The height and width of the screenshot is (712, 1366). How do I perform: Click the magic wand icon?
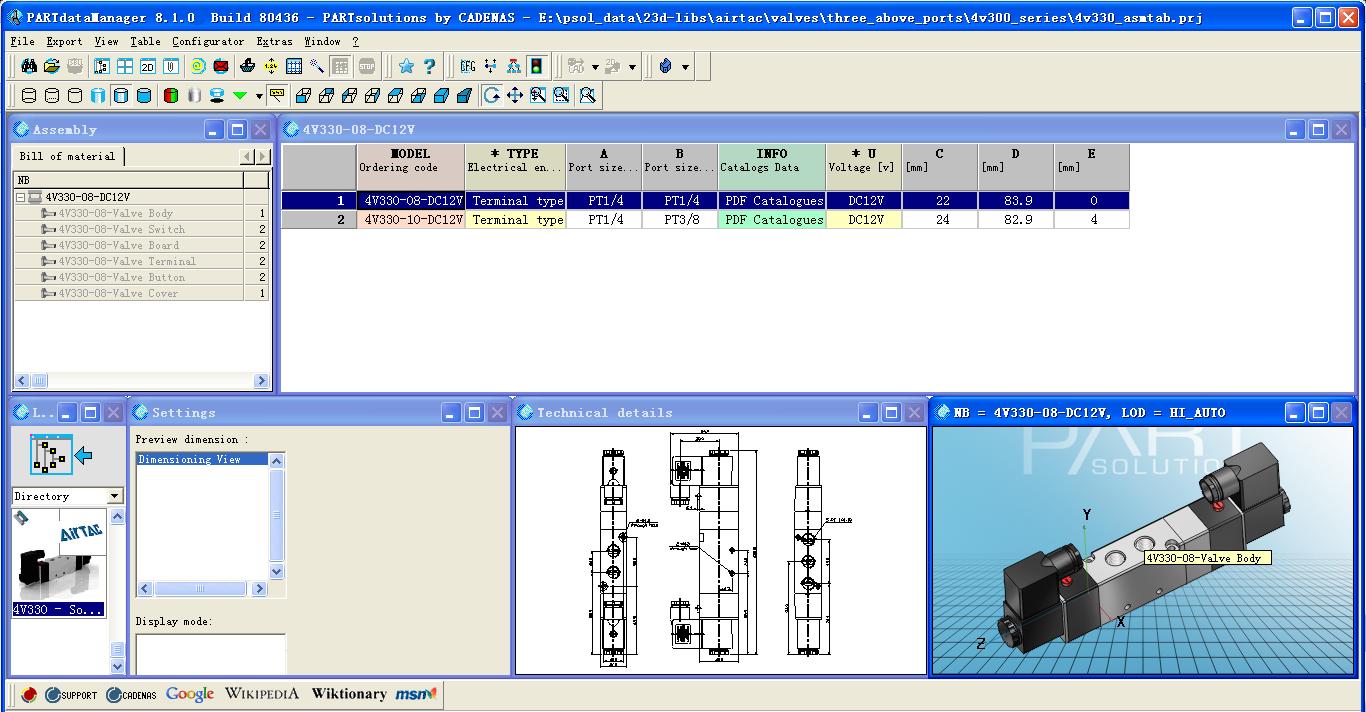tap(317, 66)
